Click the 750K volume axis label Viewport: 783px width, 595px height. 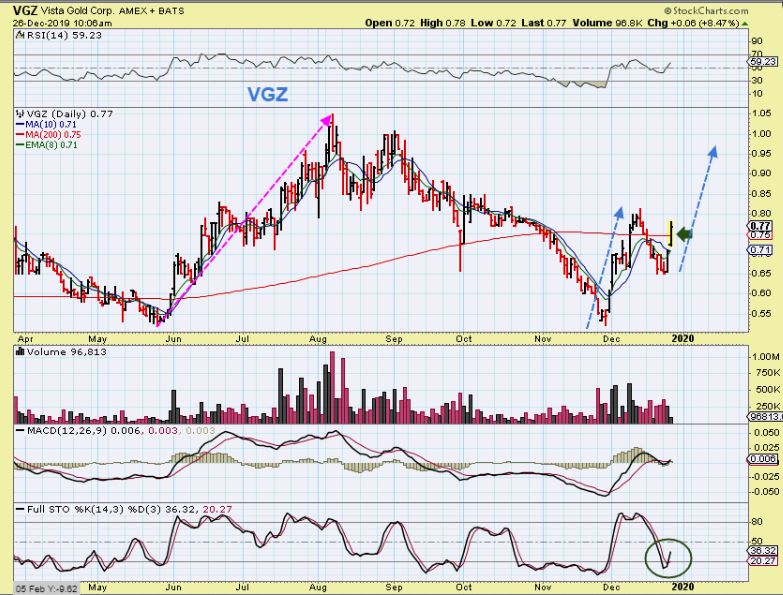coord(767,373)
